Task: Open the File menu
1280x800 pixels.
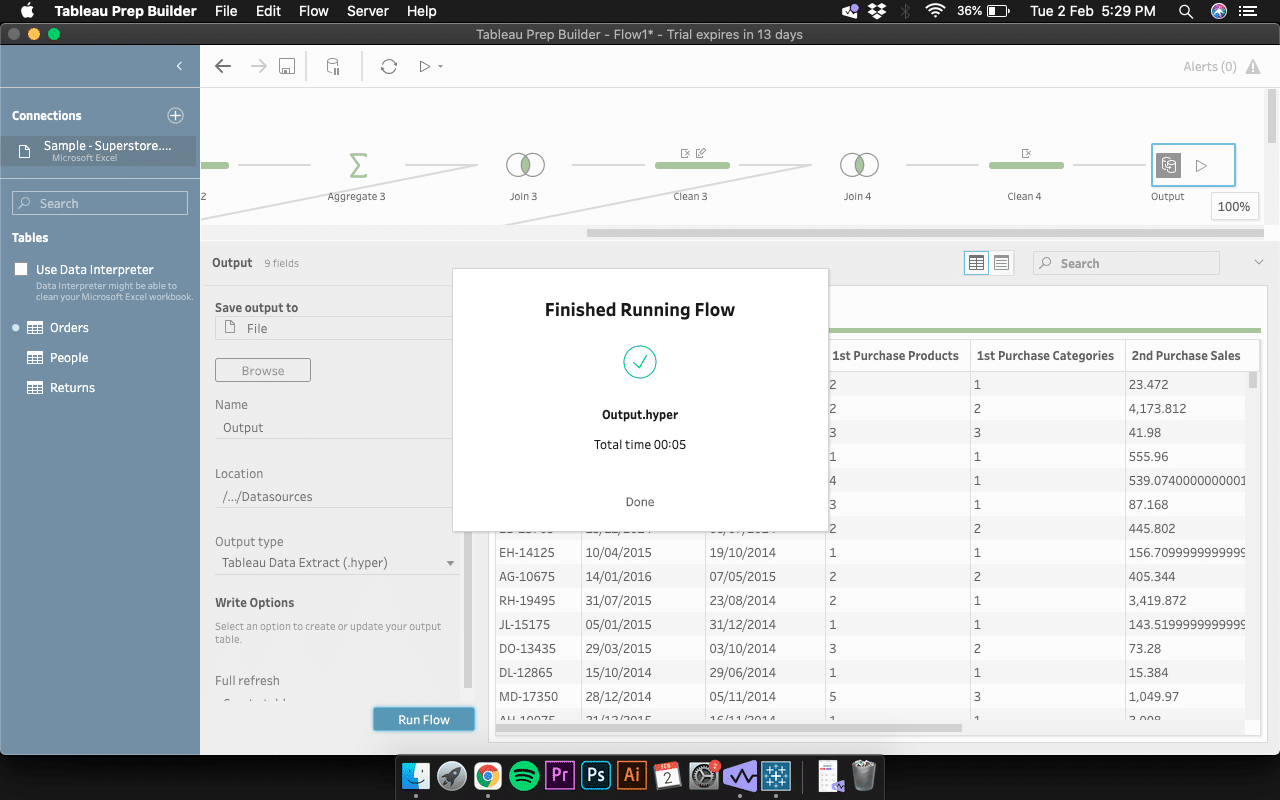Action: pyautogui.click(x=226, y=11)
